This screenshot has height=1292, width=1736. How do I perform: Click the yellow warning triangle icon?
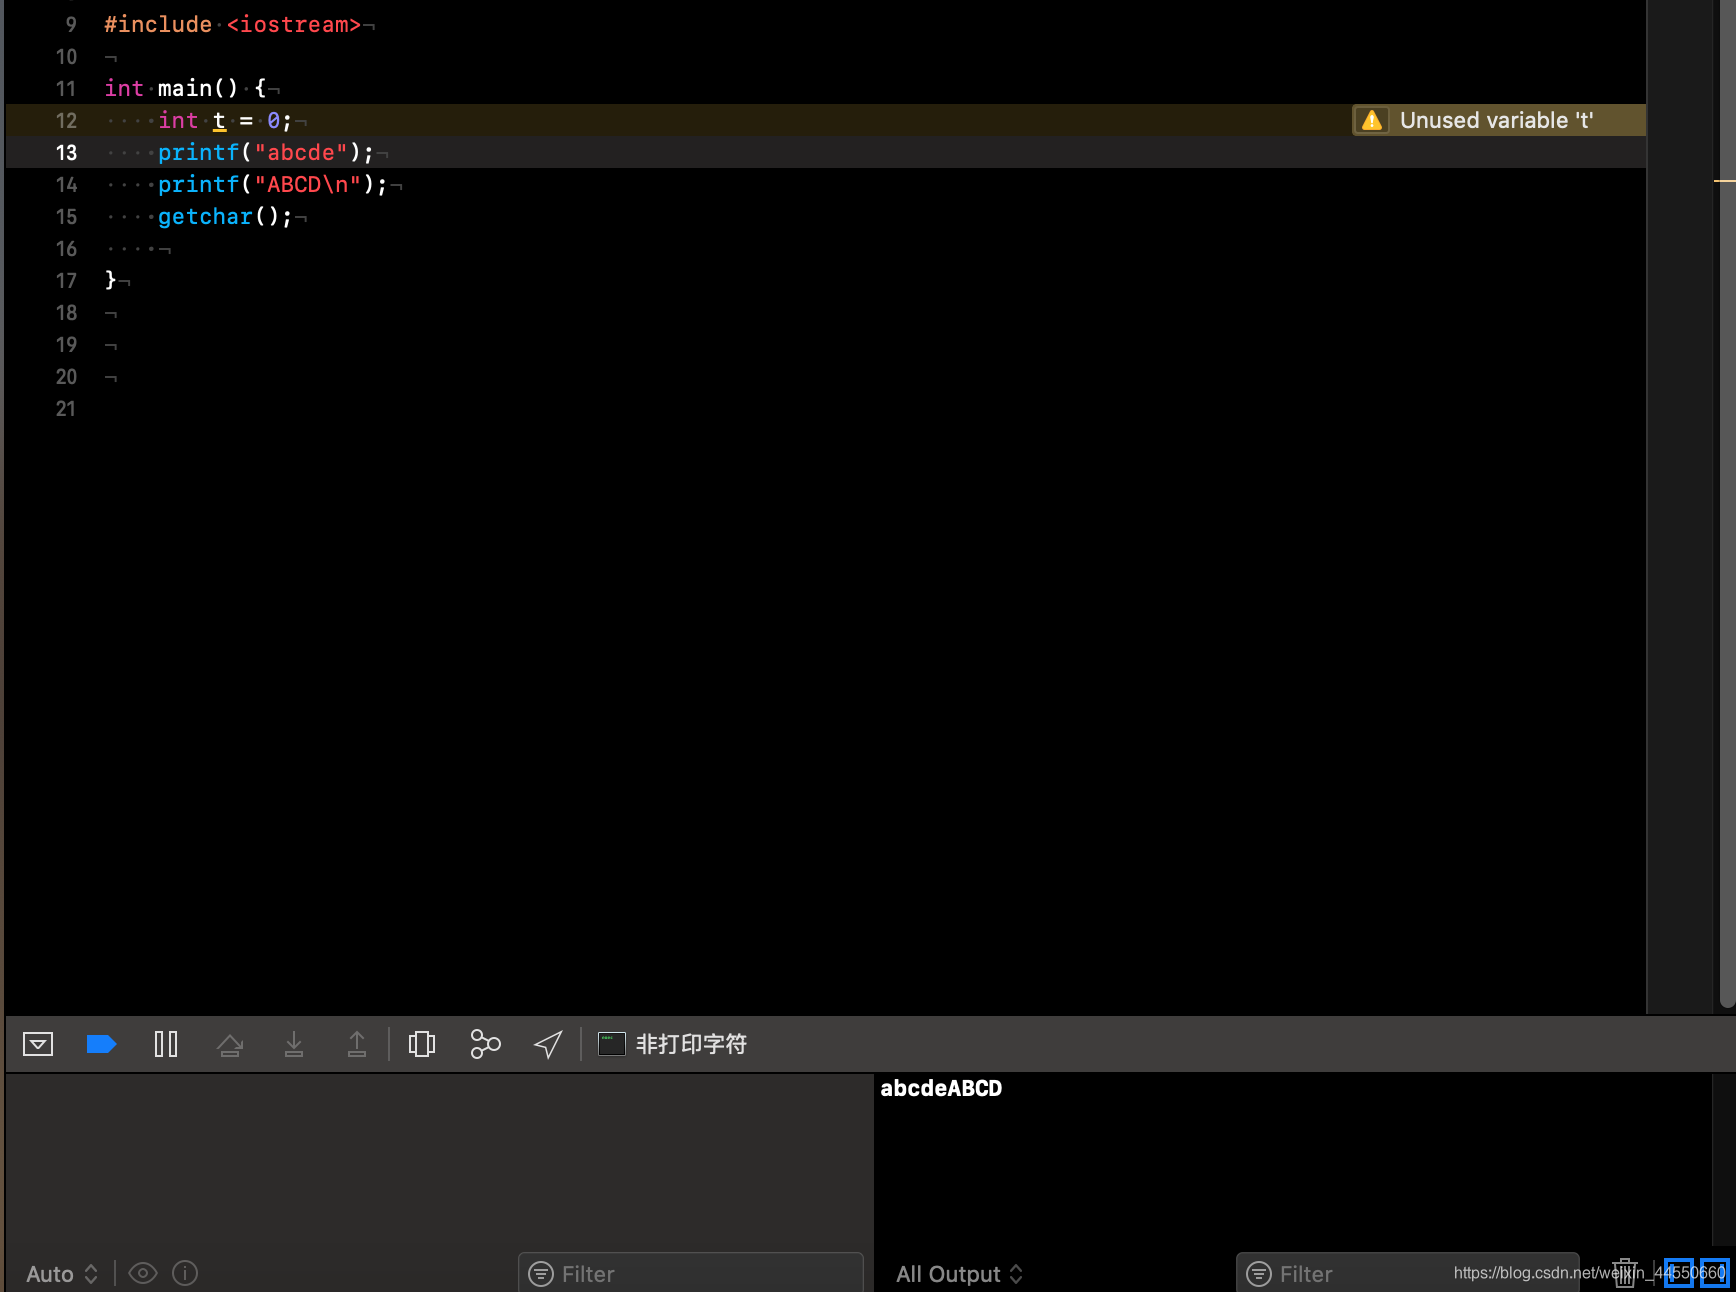tap(1372, 120)
